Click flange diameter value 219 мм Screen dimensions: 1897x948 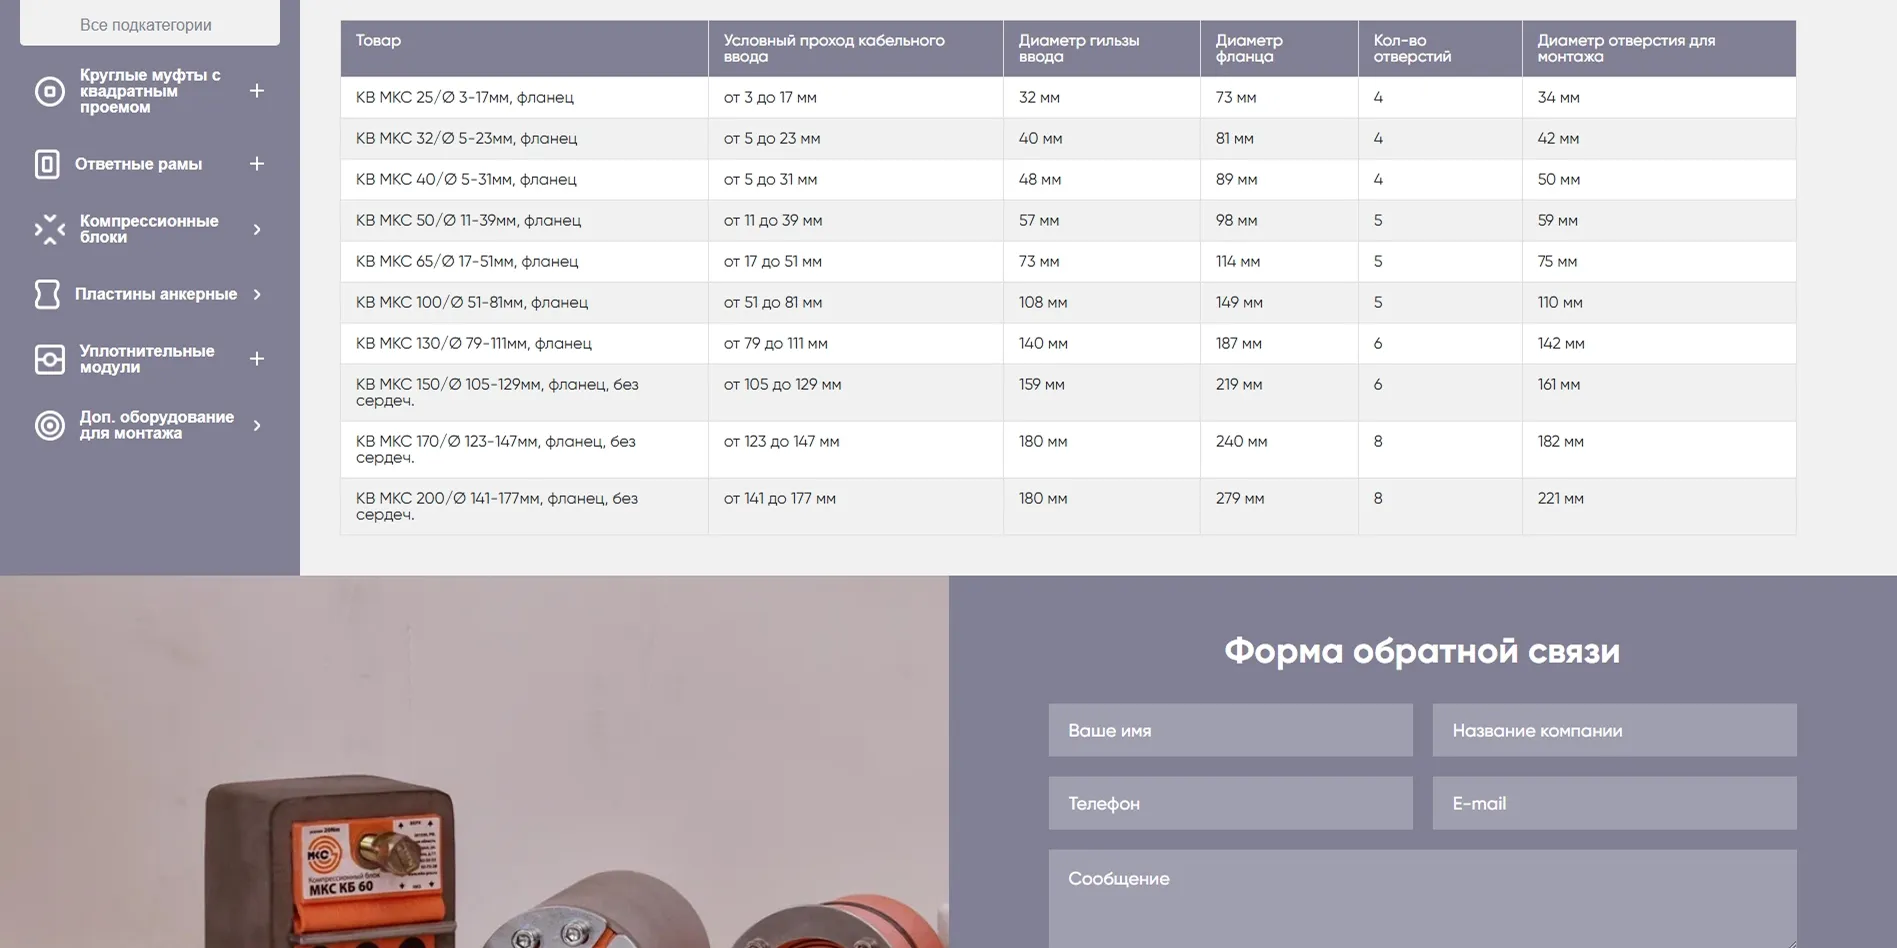(x=1239, y=384)
